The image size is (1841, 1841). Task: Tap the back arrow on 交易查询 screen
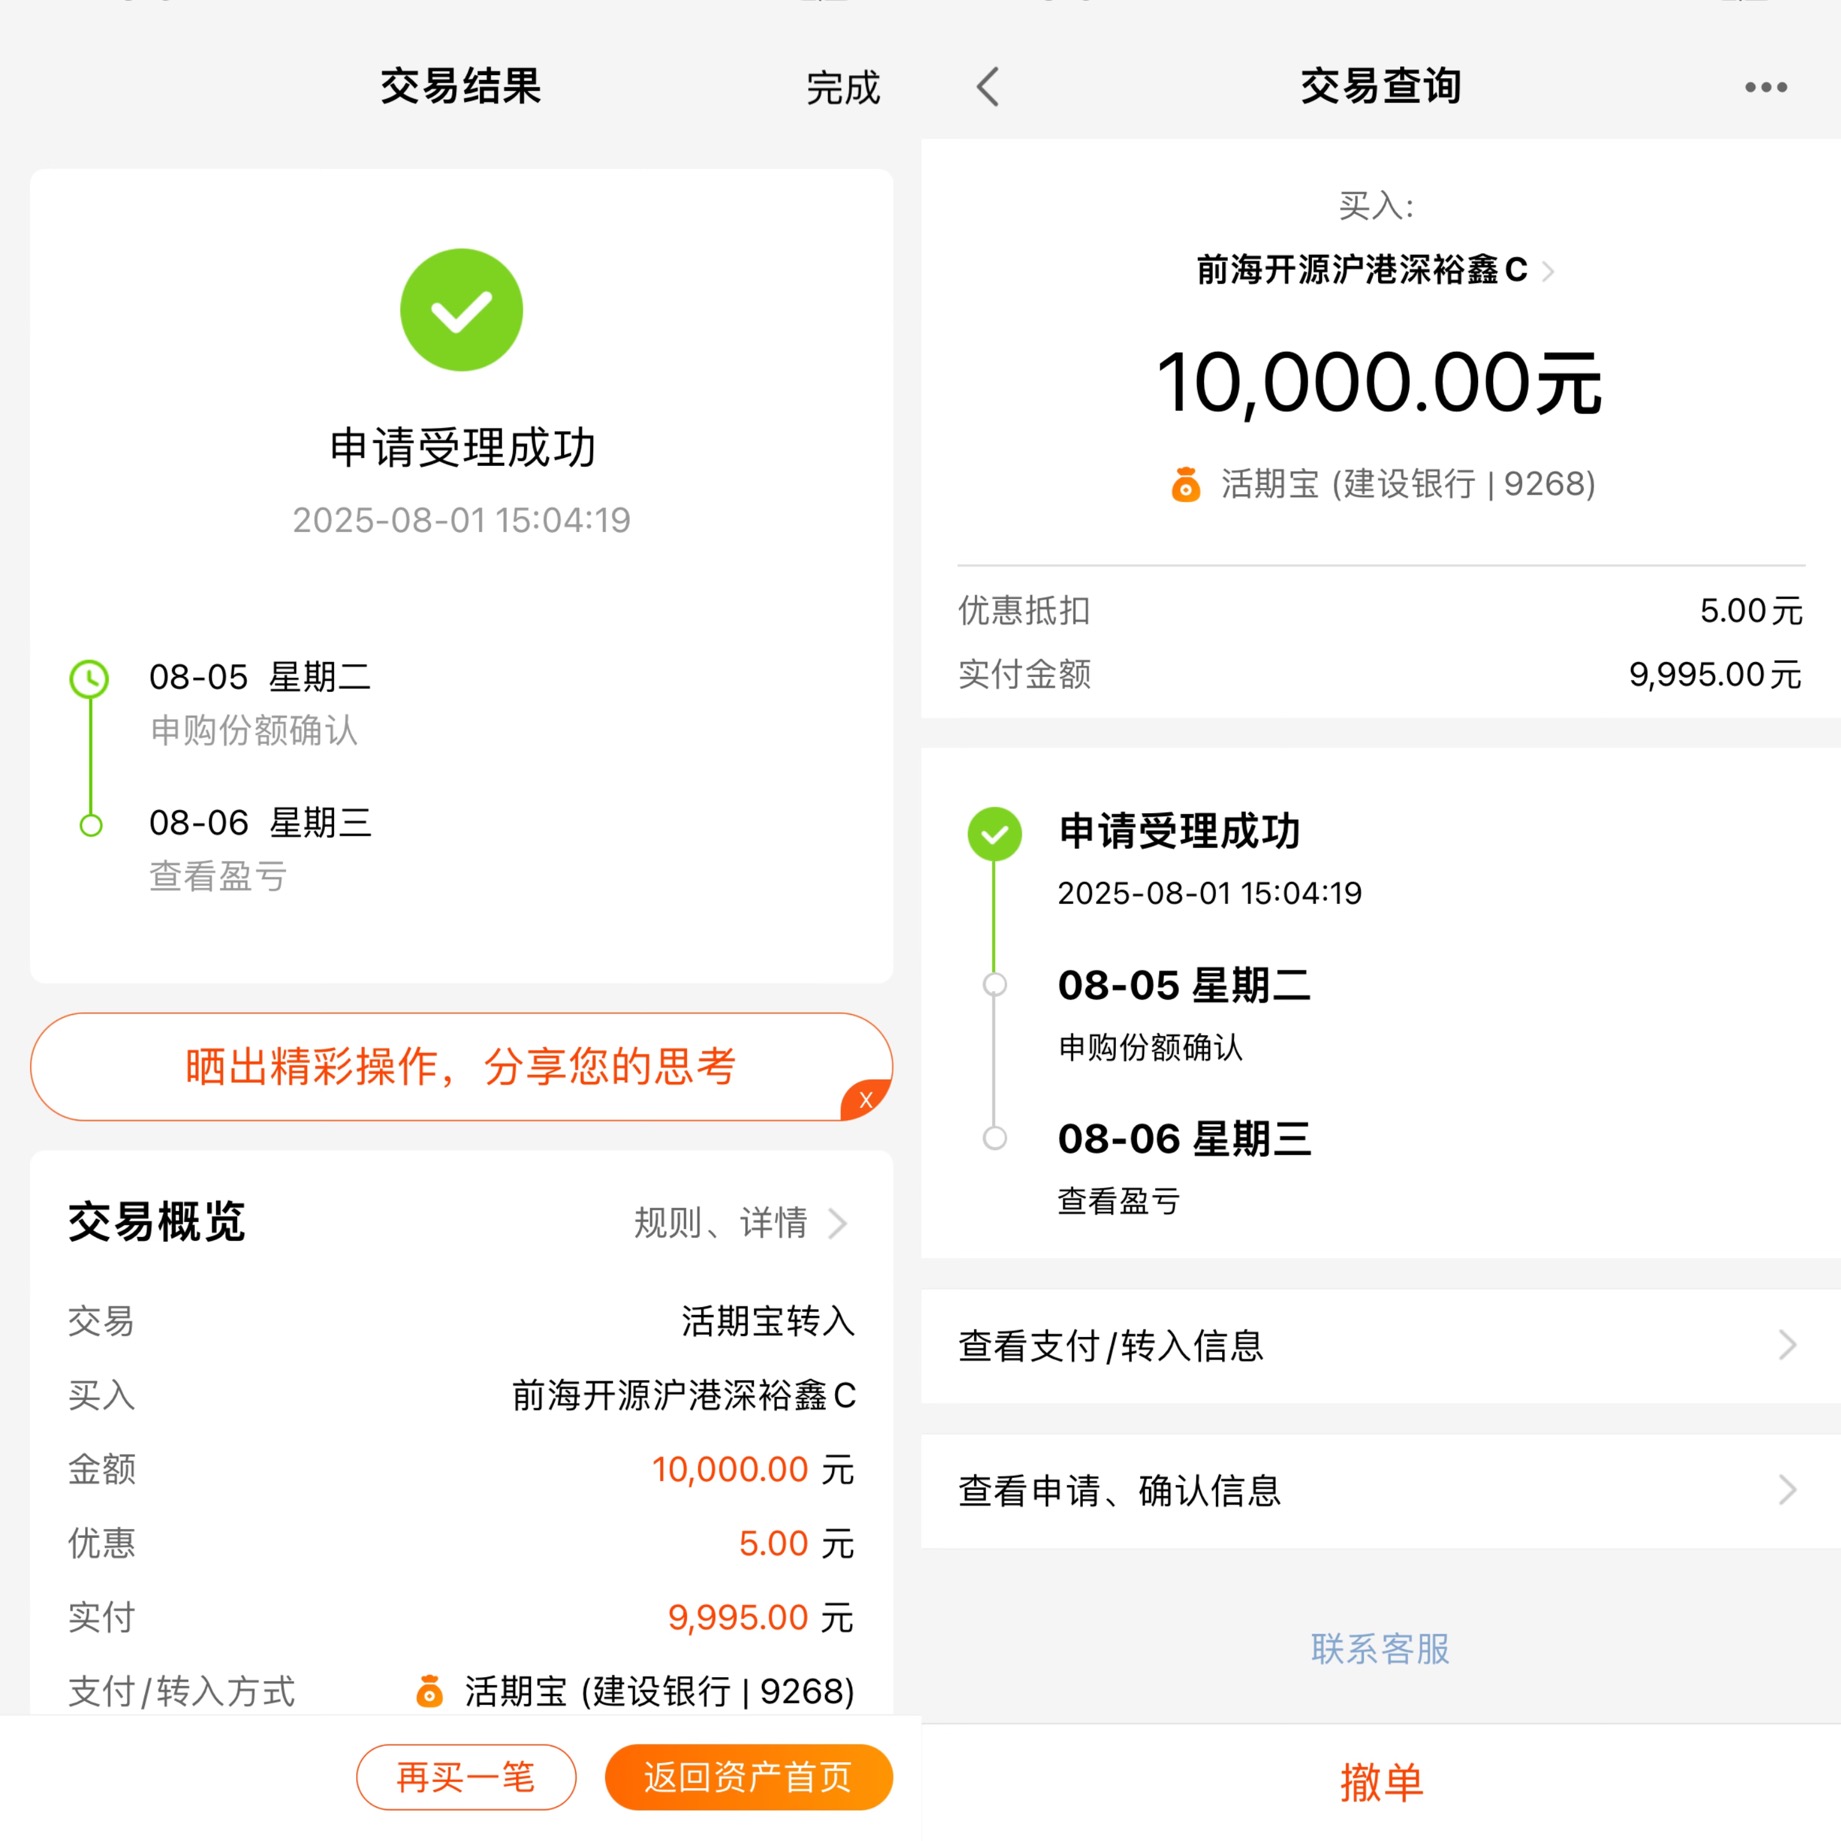pos(988,87)
